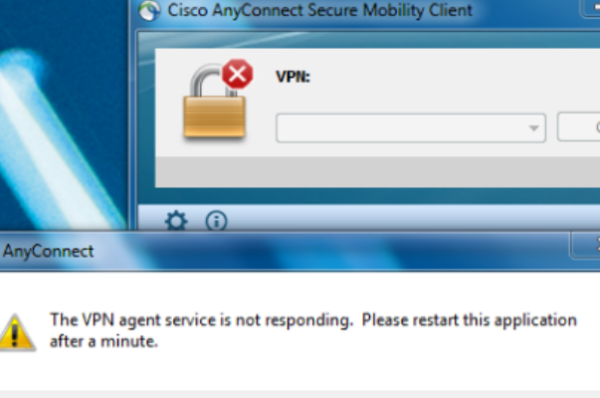Click the Cisco AnyConnect globe icon in title bar
This screenshot has height=398, width=600.
(x=150, y=10)
